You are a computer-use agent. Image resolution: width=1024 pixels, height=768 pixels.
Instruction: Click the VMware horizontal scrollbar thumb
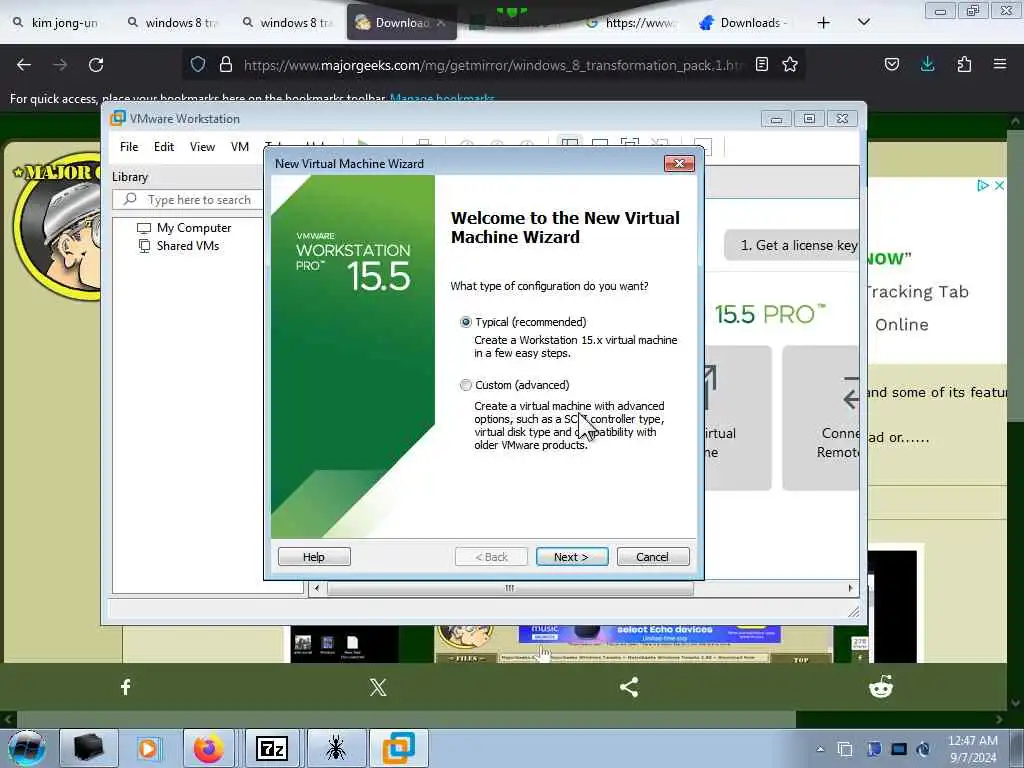(510, 588)
